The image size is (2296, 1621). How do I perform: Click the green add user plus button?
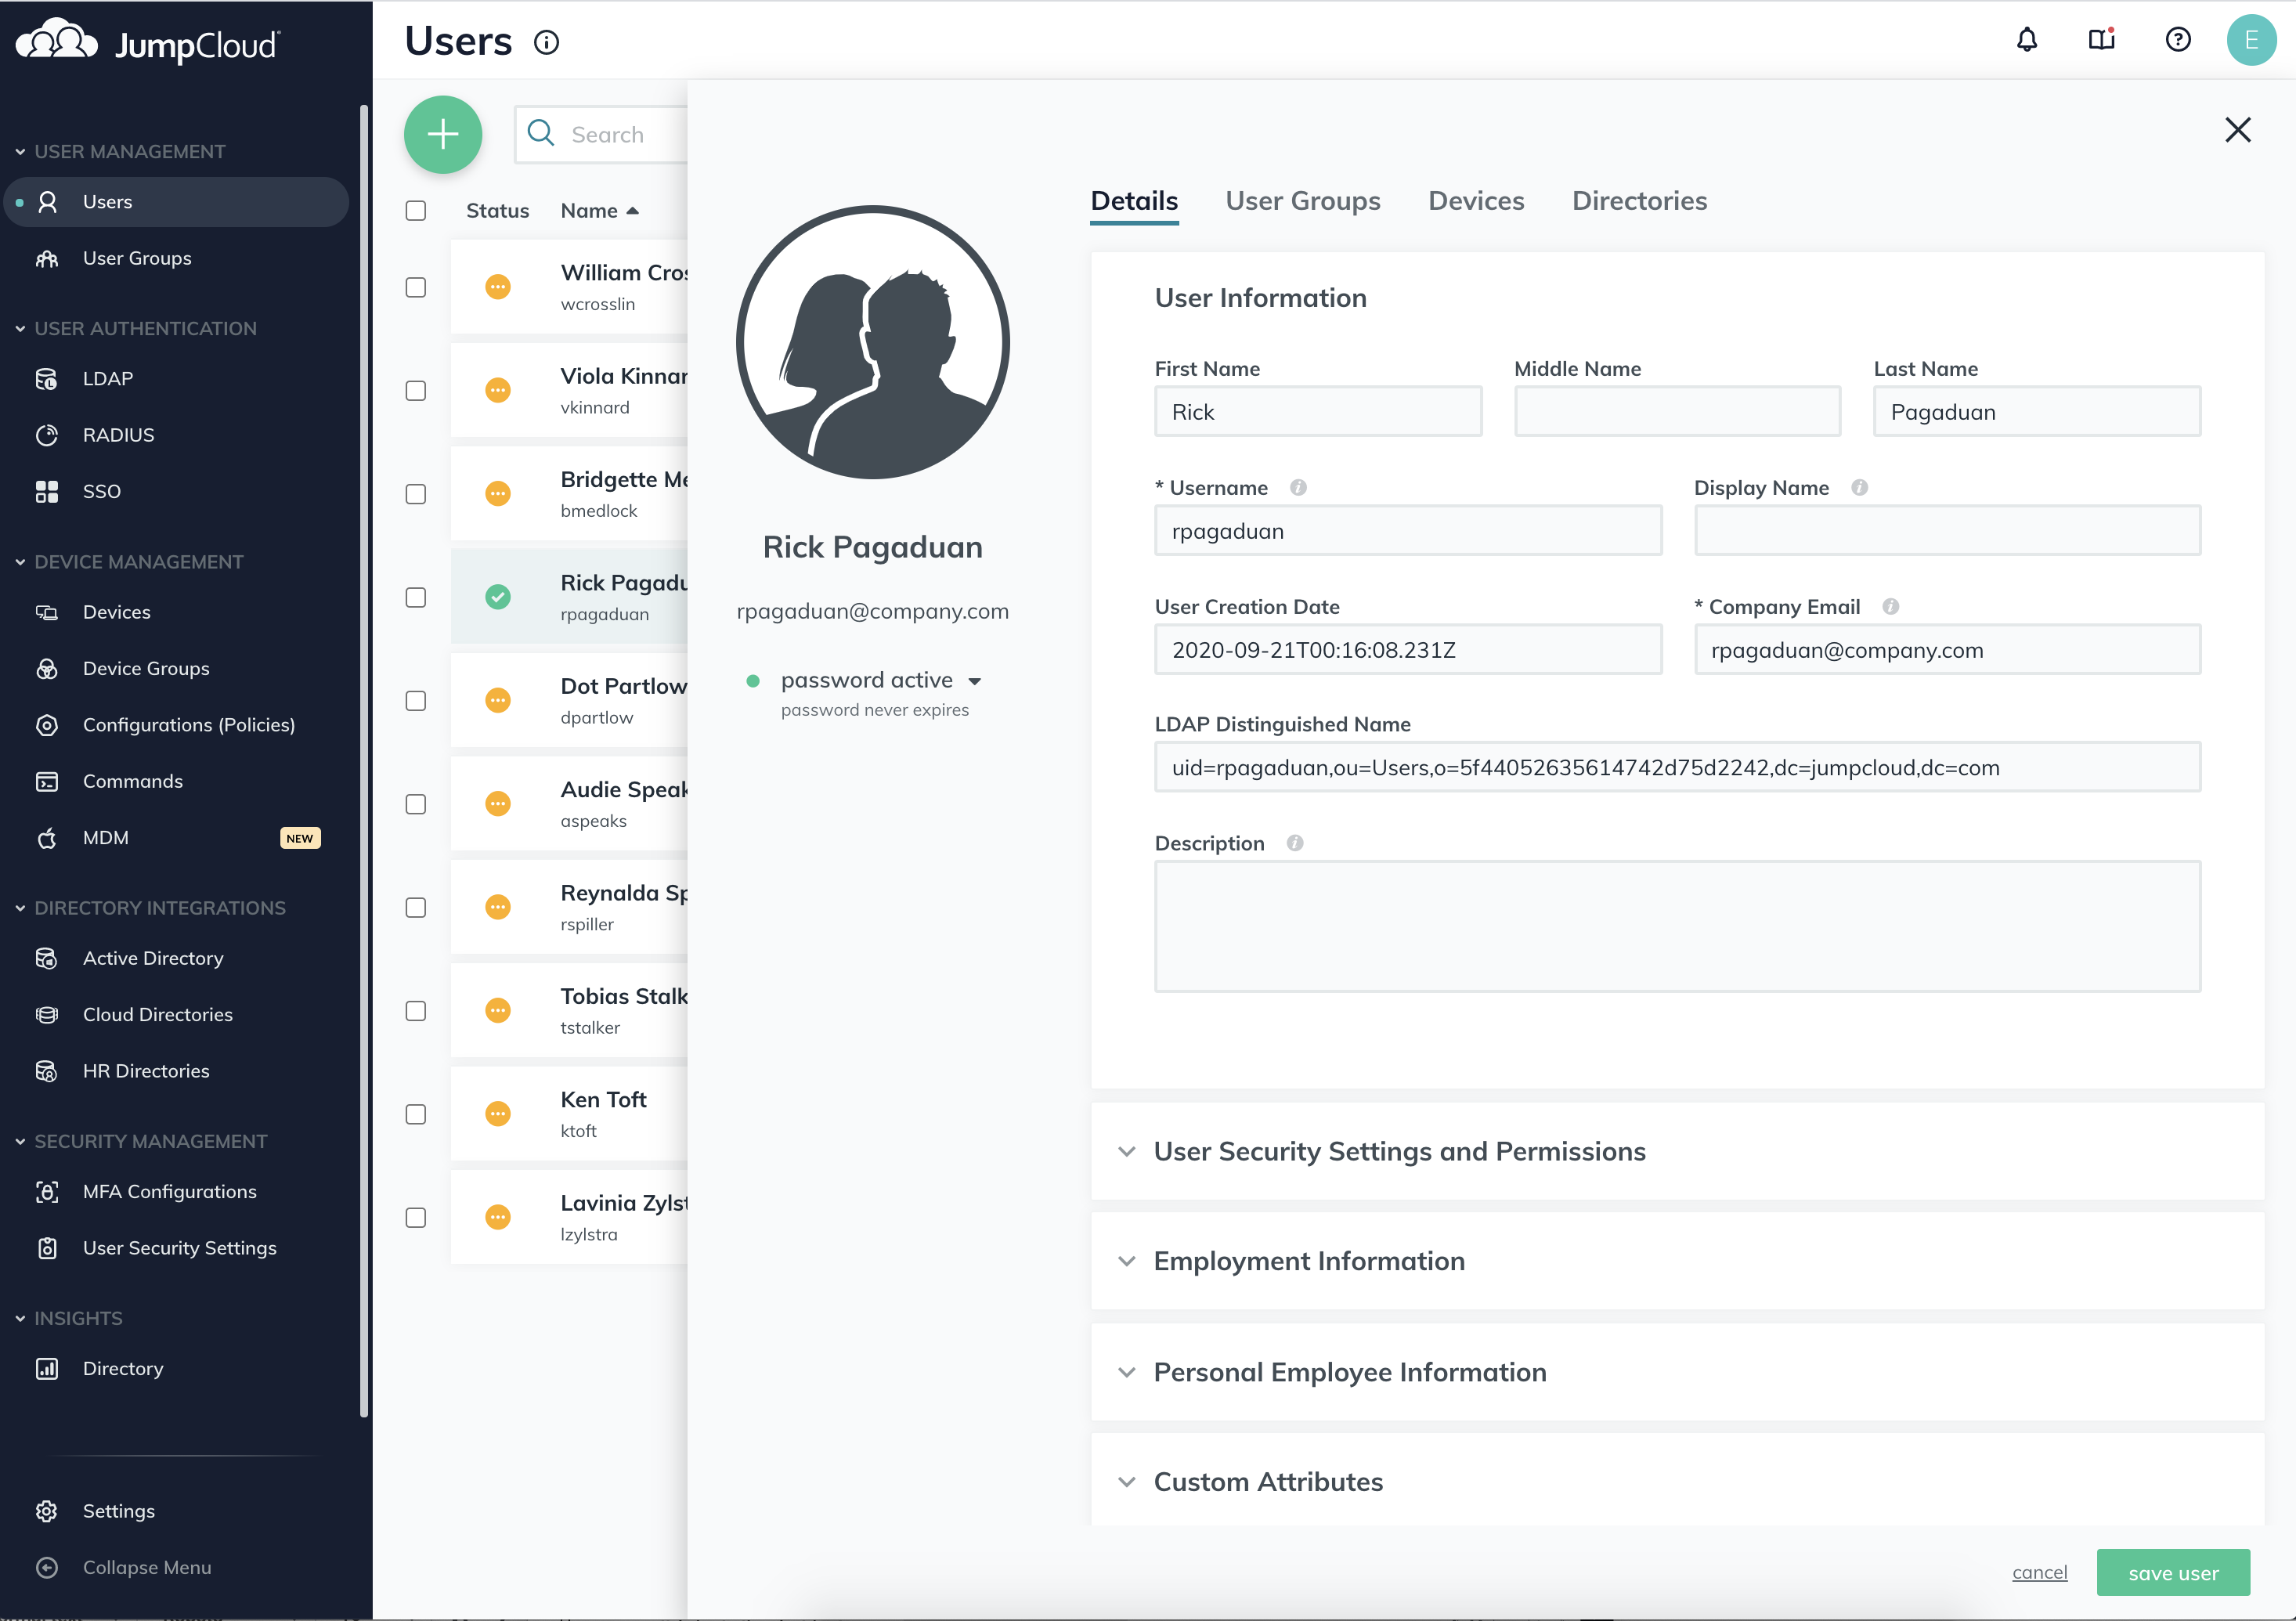coord(442,134)
